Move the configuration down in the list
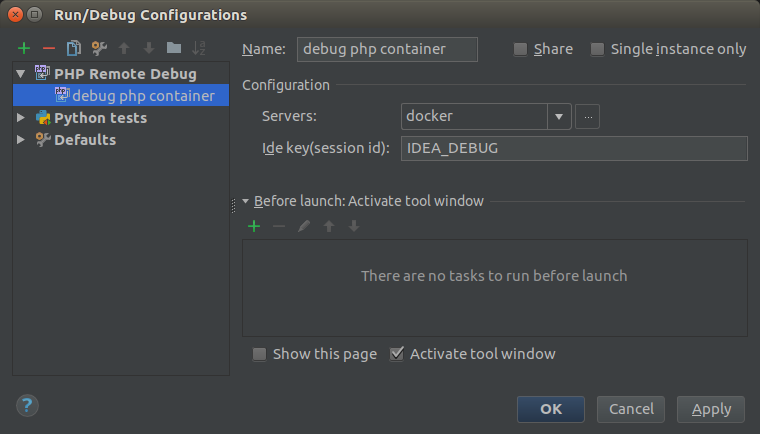Image resolution: width=760 pixels, height=434 pixels. coord(149,48)
